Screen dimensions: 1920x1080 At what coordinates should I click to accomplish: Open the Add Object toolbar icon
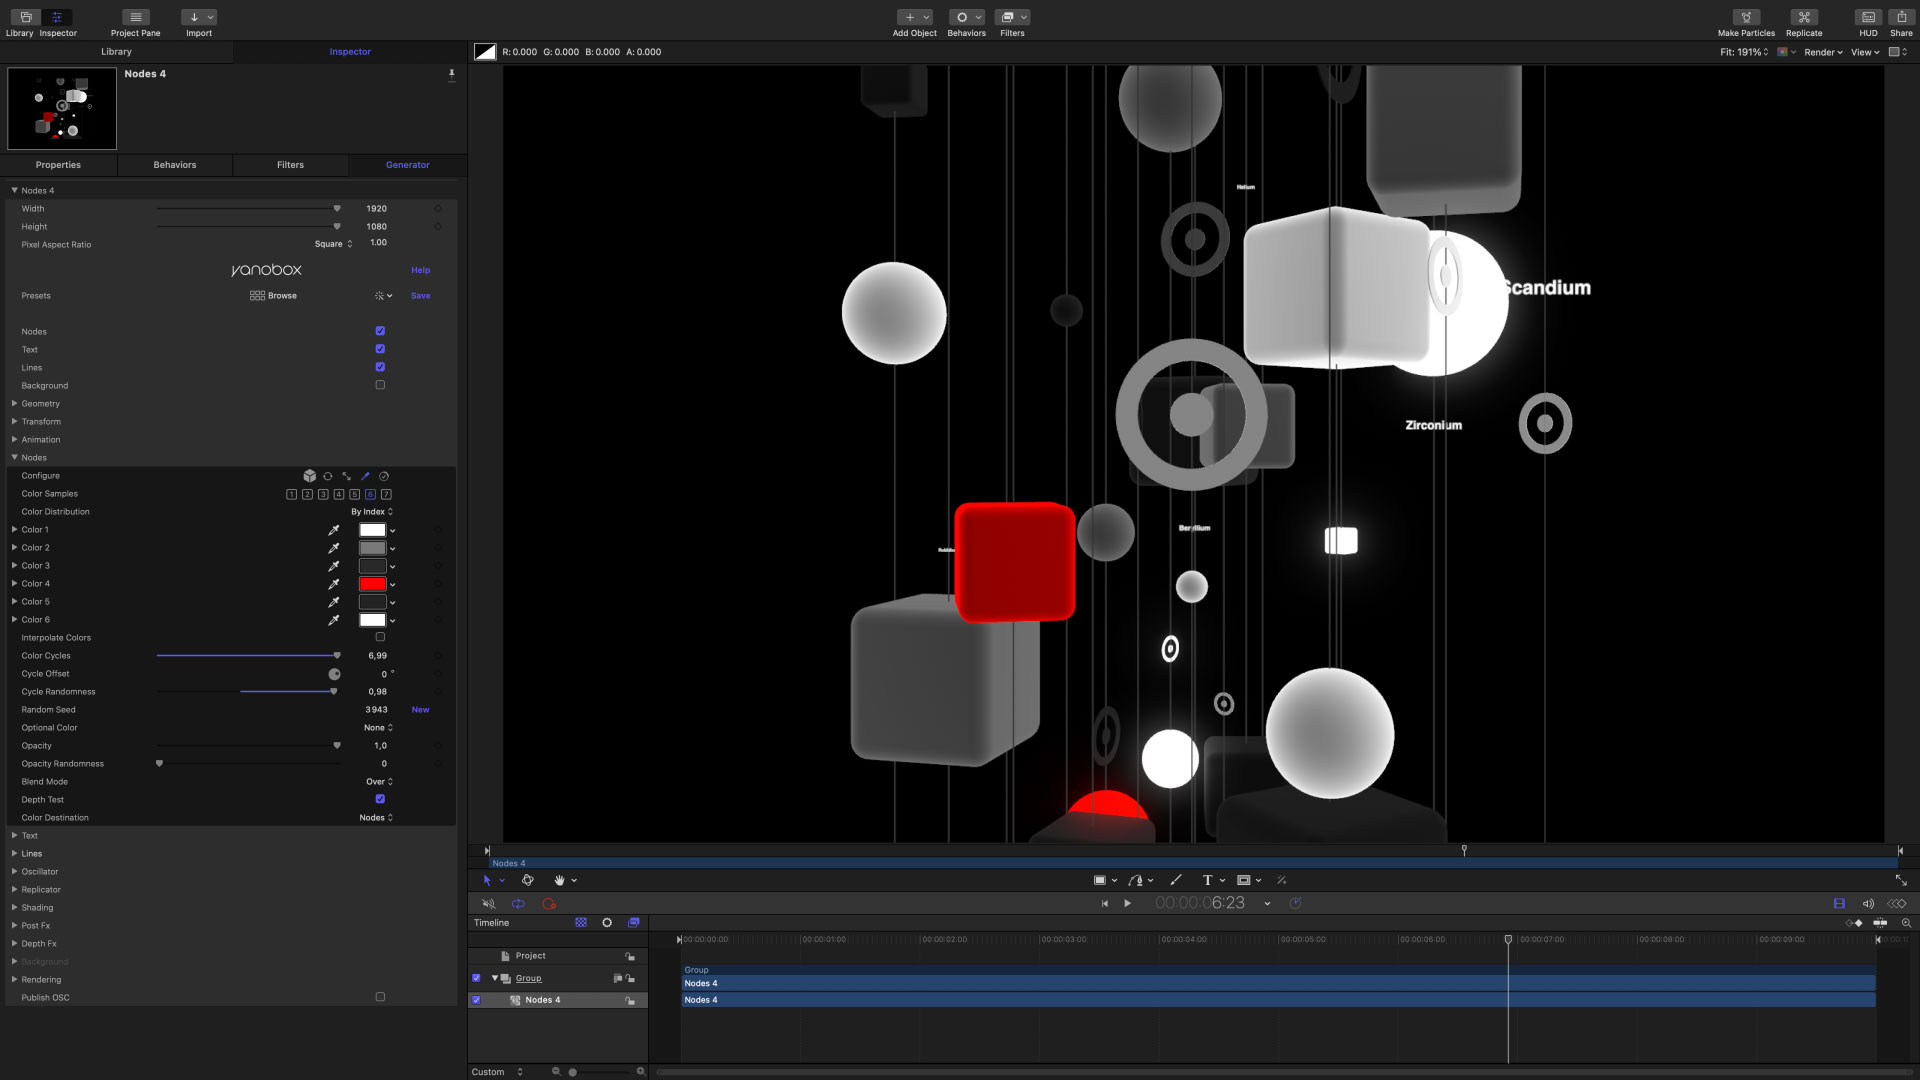click(914, 17)
